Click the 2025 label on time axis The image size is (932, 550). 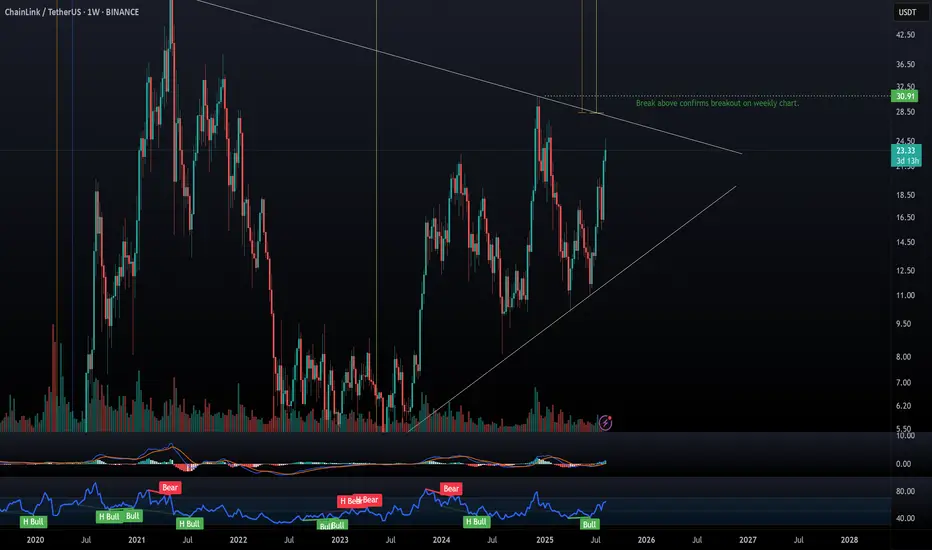(544, 540)
